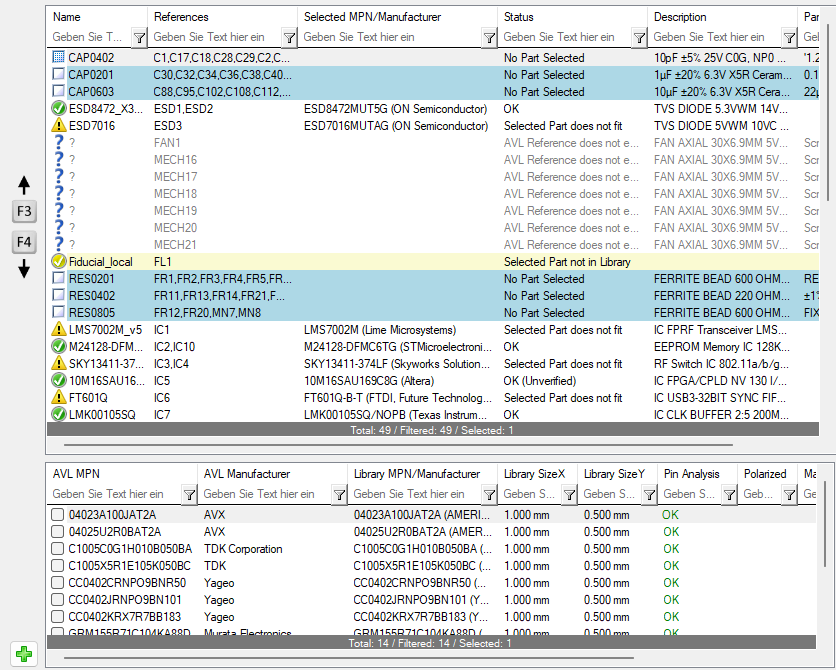Sort by the Name column header
836x670 pixels.
click(67, 17)
